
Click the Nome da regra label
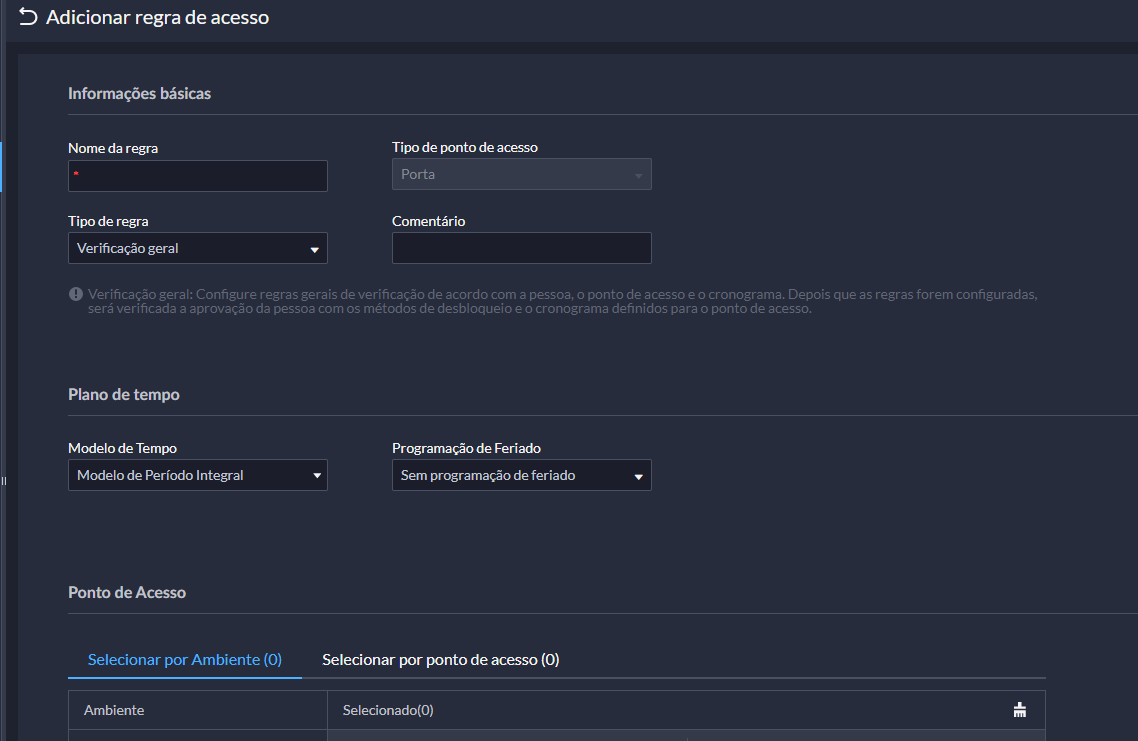click(x=113, y=148)
